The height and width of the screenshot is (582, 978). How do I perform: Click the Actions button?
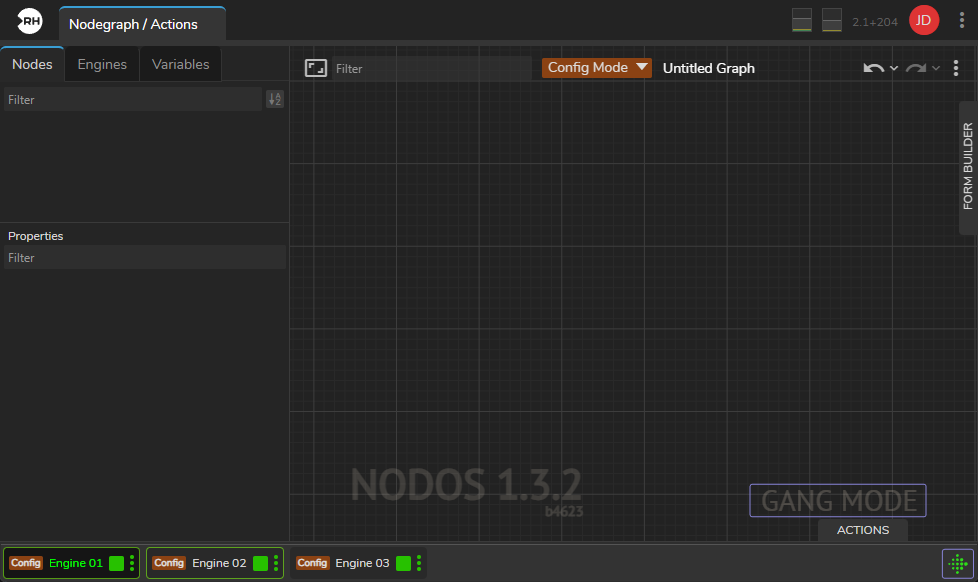click(x=862, y=530)
